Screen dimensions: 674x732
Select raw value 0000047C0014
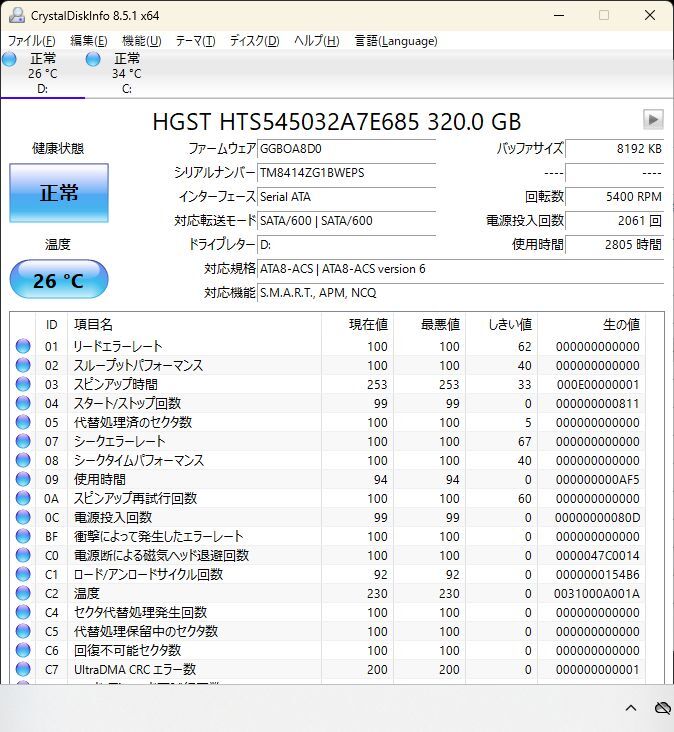[597, 556]
